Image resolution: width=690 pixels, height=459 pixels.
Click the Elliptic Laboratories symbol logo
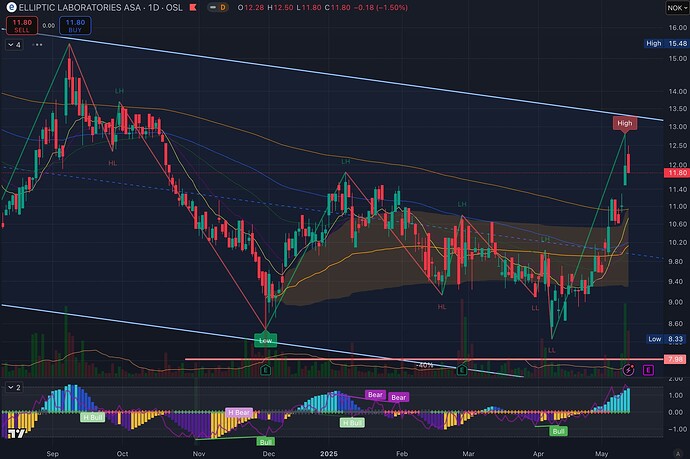pyautogui.click(x=11, y=7)
